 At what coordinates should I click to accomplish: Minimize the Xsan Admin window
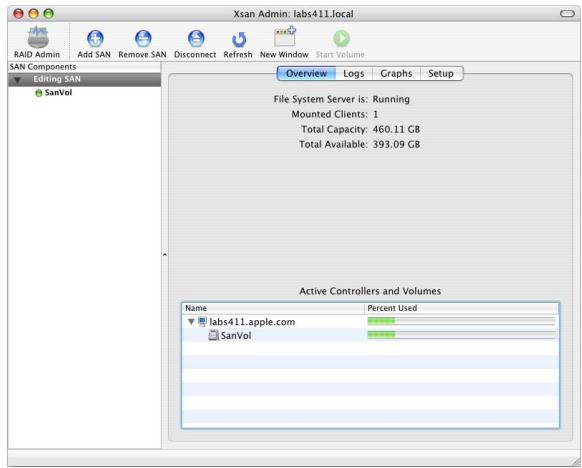point(33,14)
